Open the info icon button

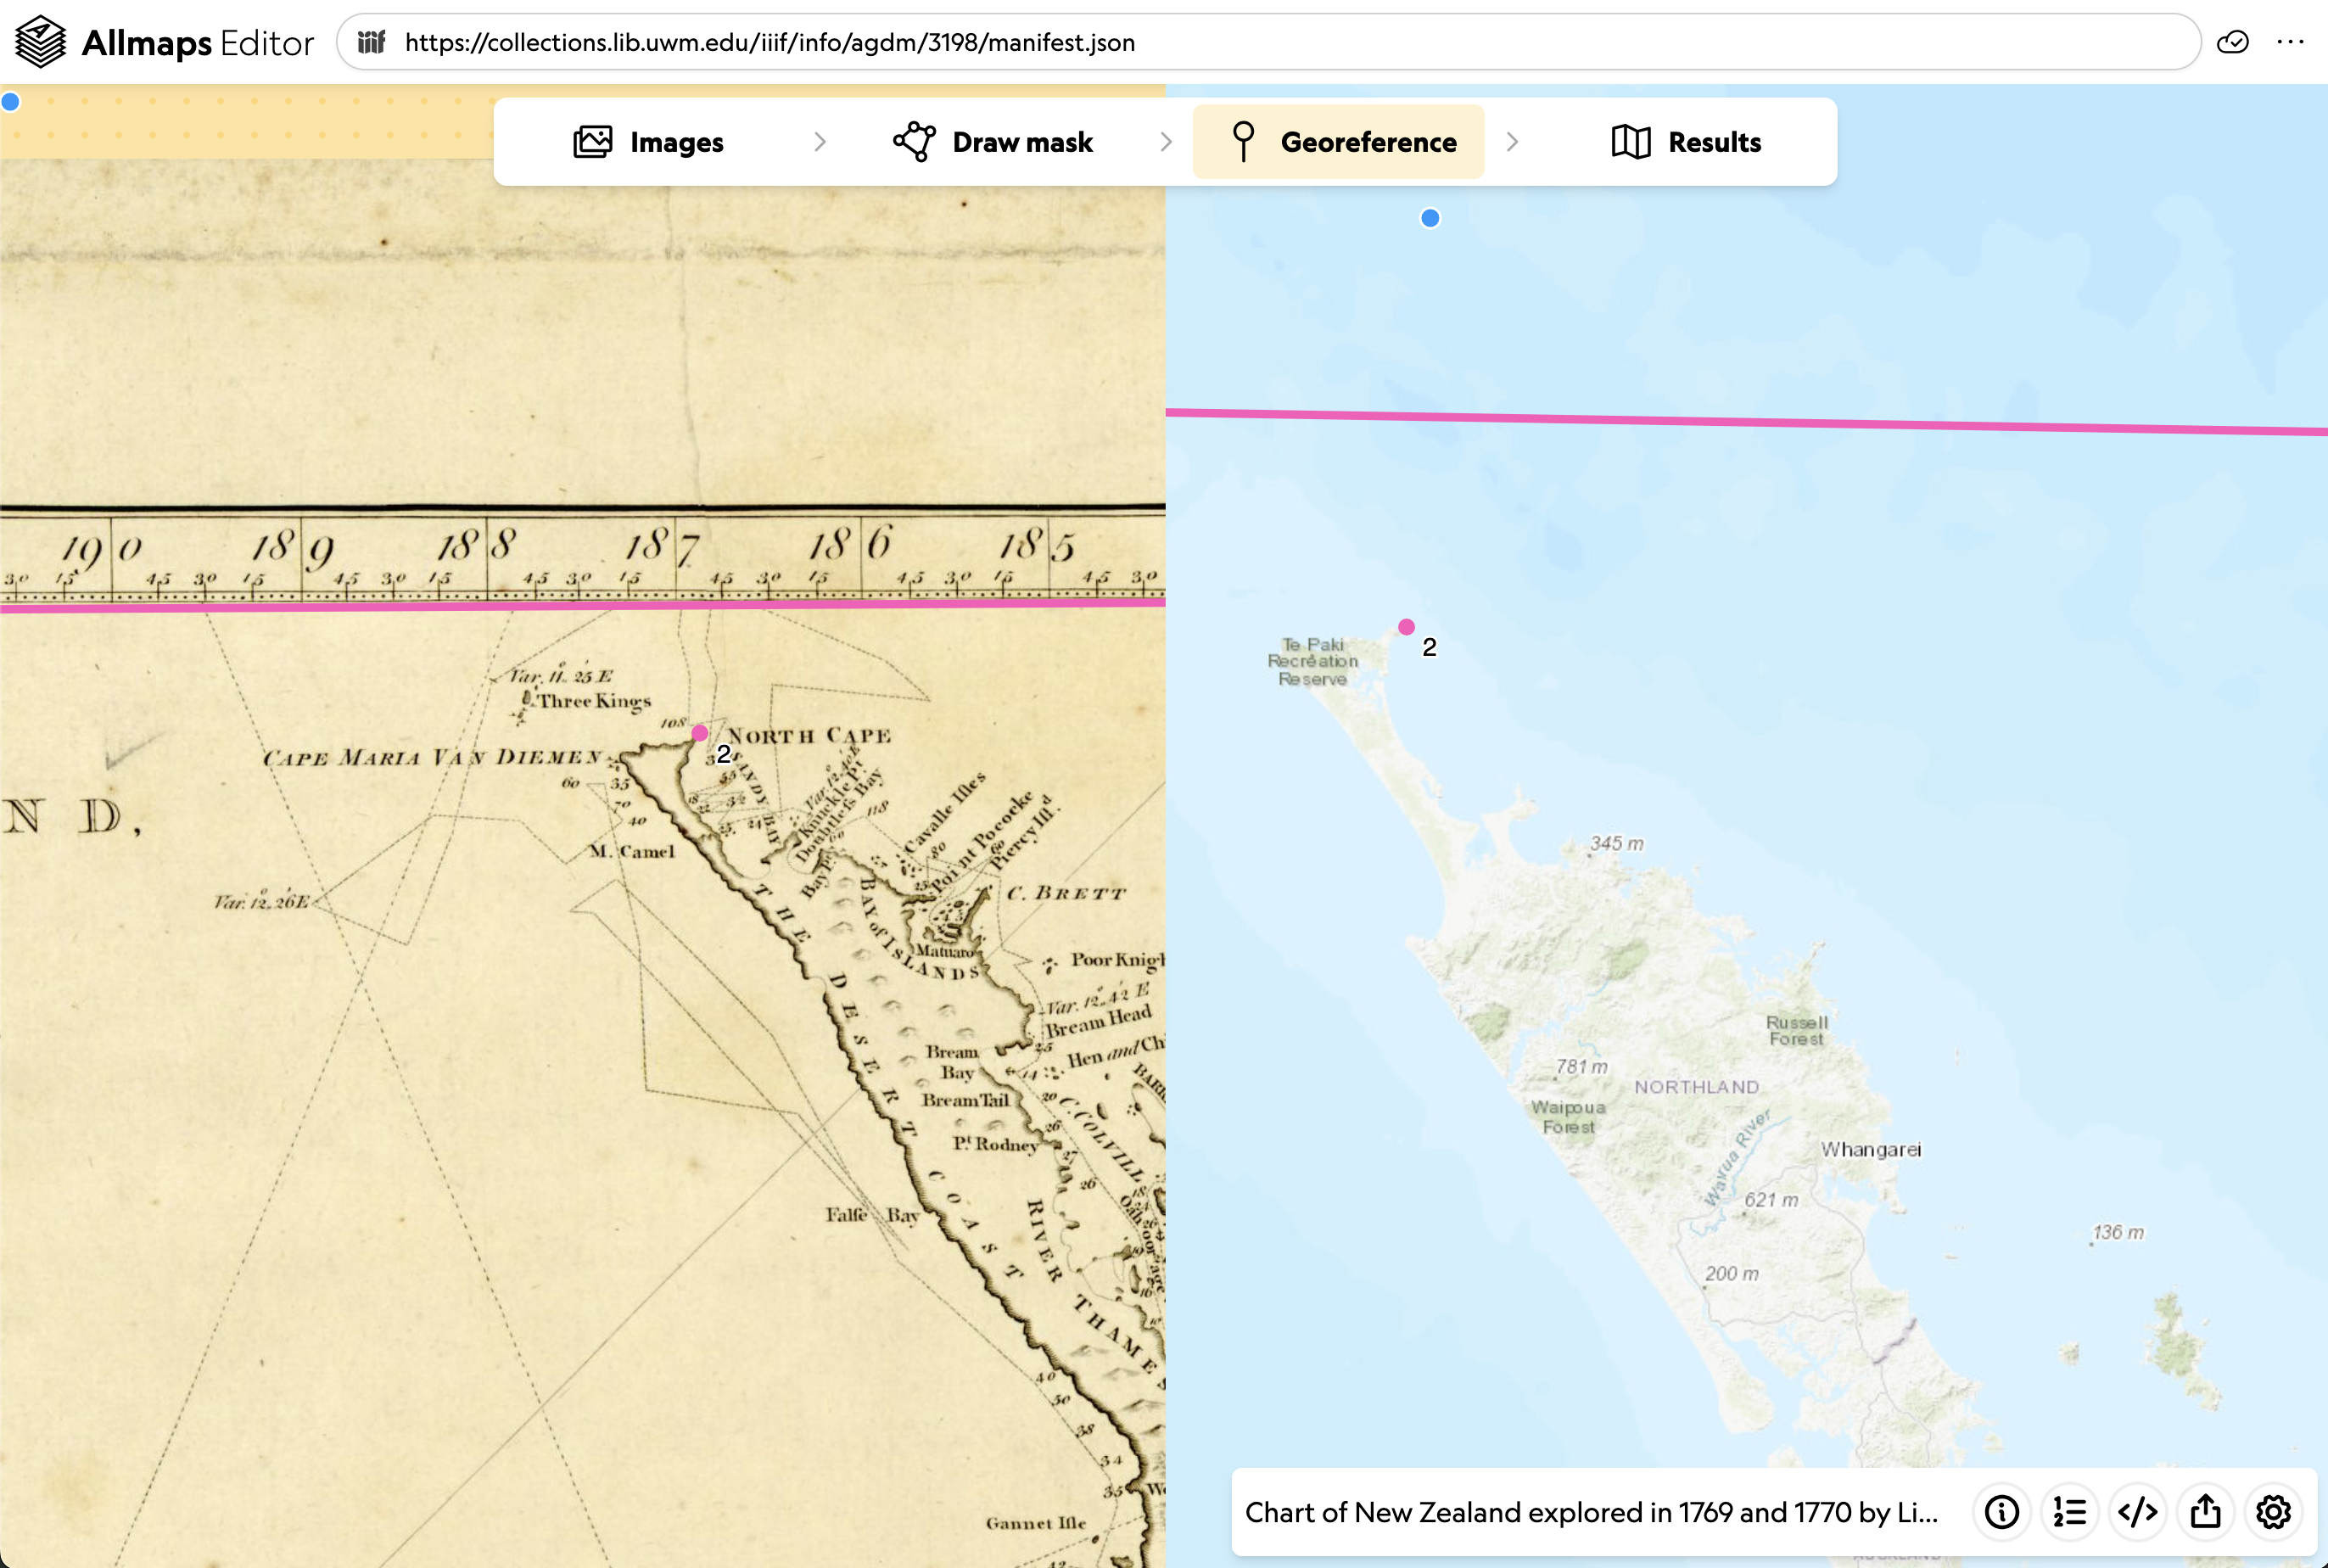[2001, 1512]
